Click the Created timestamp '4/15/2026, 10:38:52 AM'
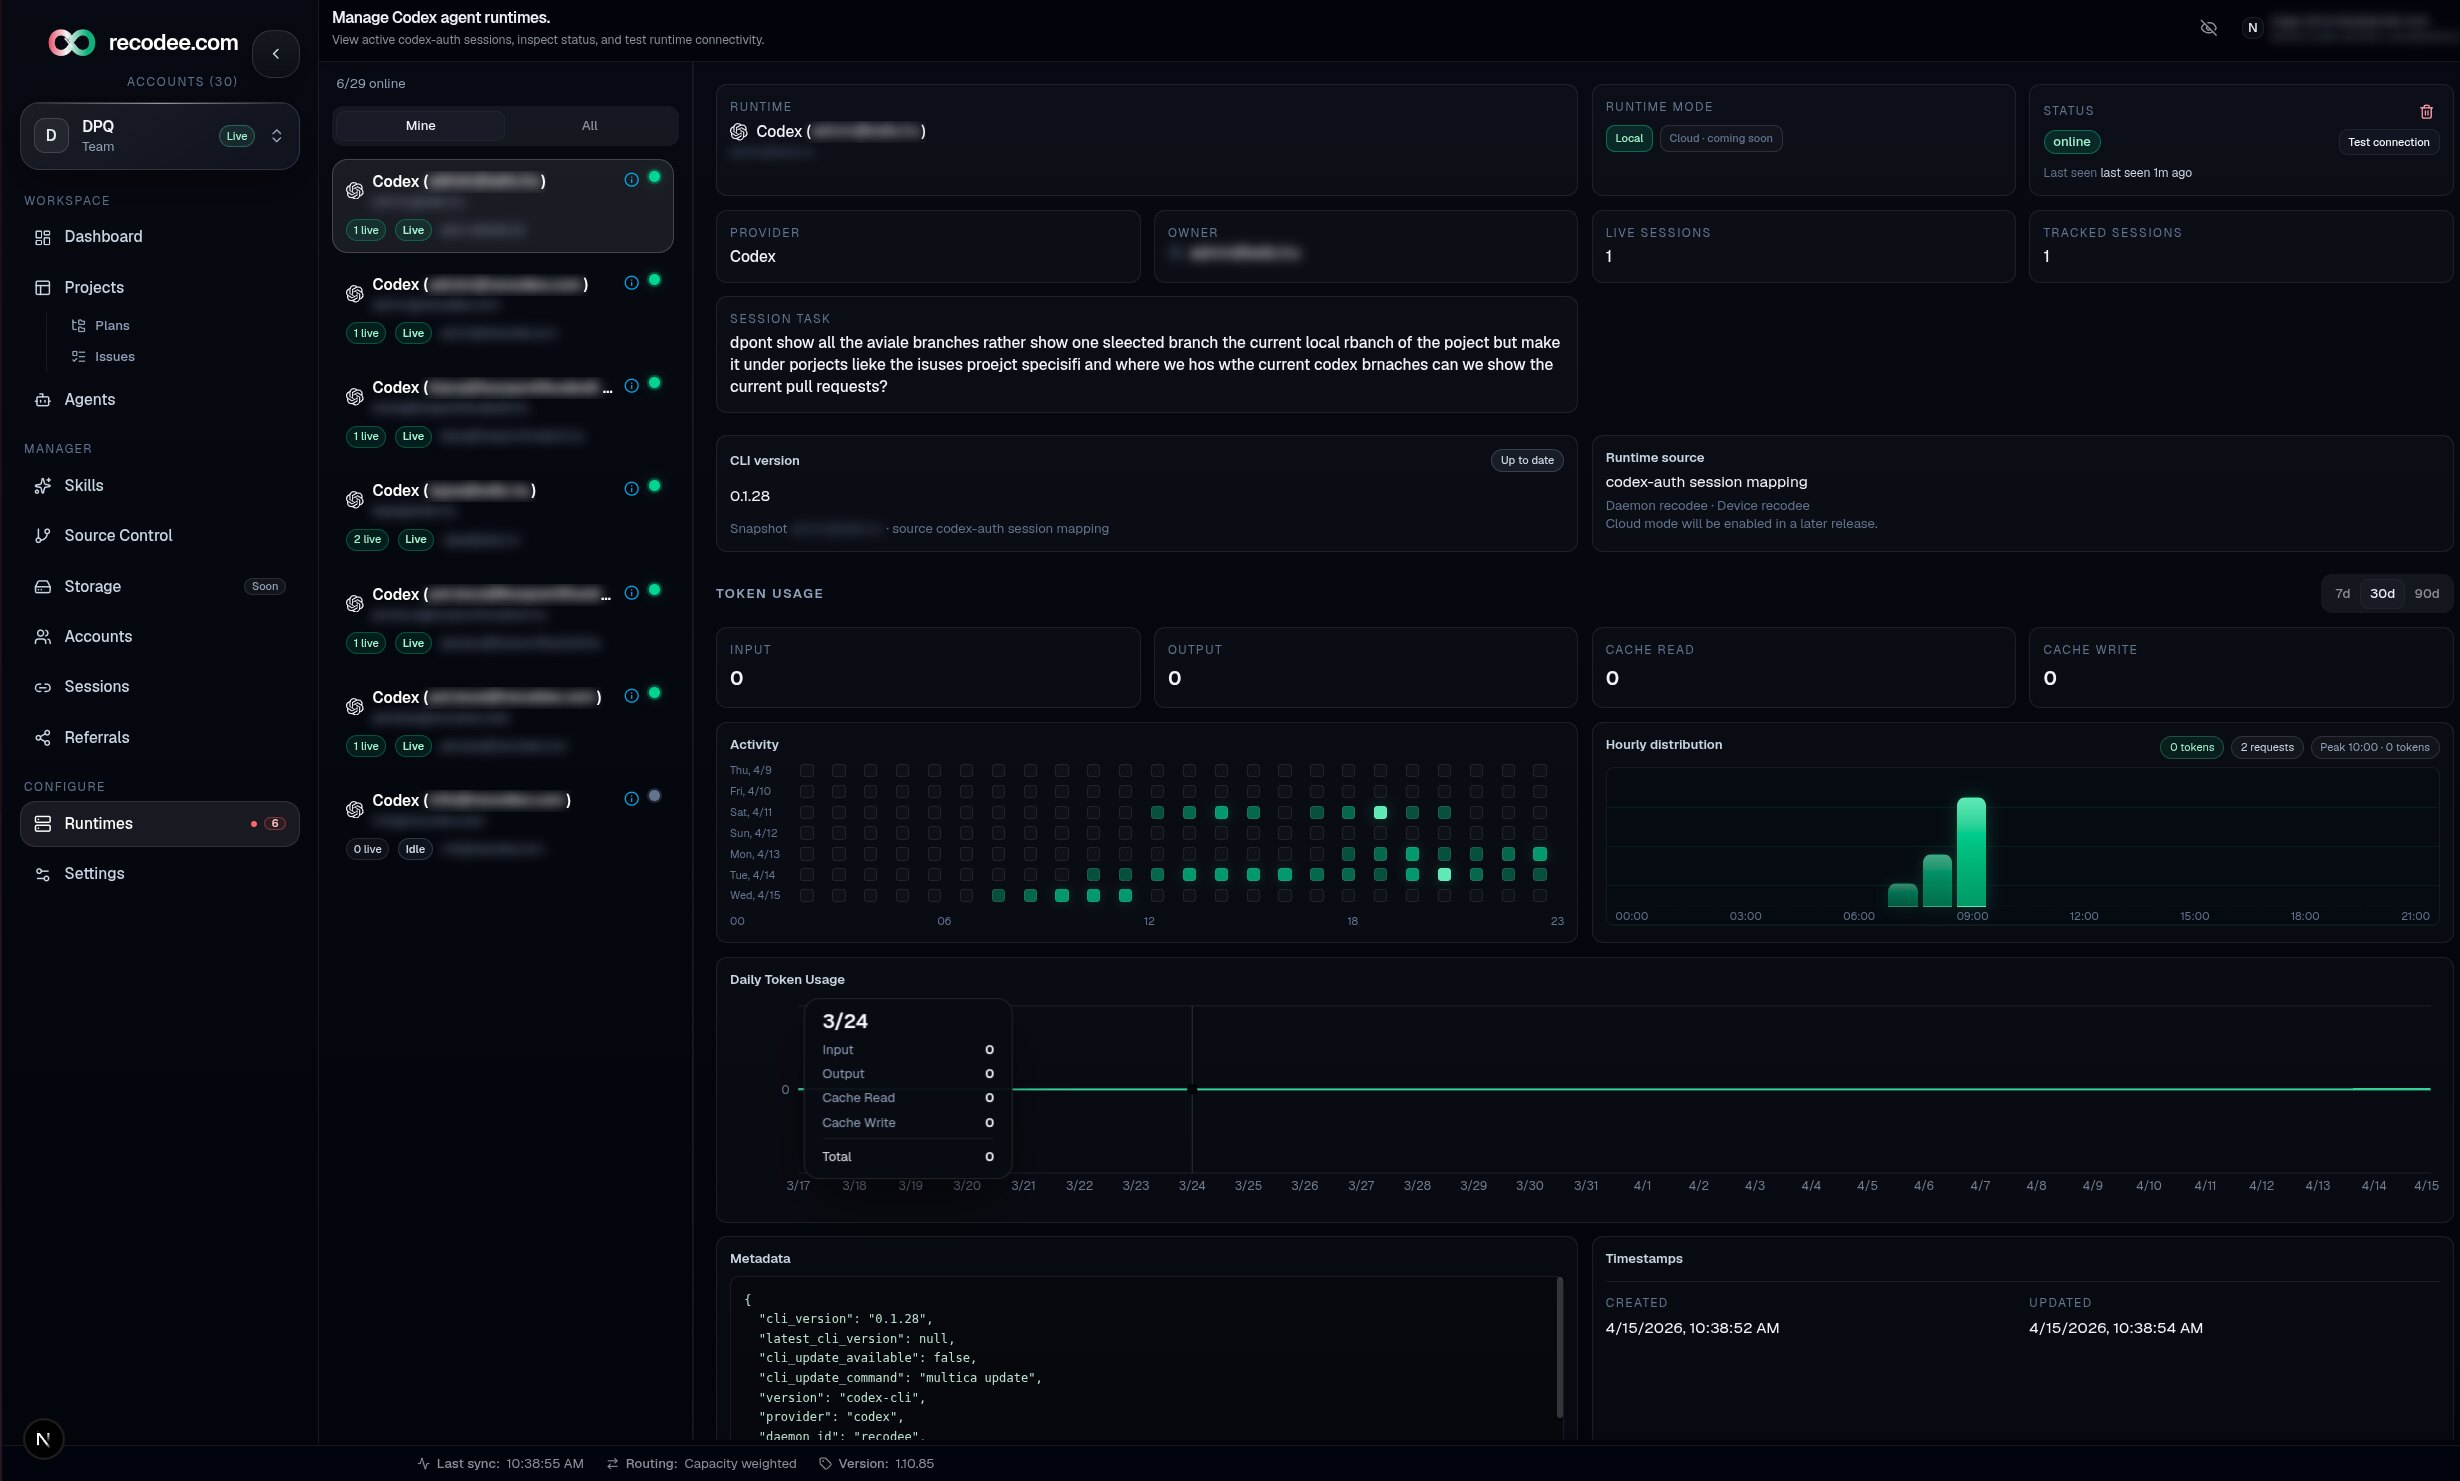The image size is (2460, 1481). click(1692, 1329)
